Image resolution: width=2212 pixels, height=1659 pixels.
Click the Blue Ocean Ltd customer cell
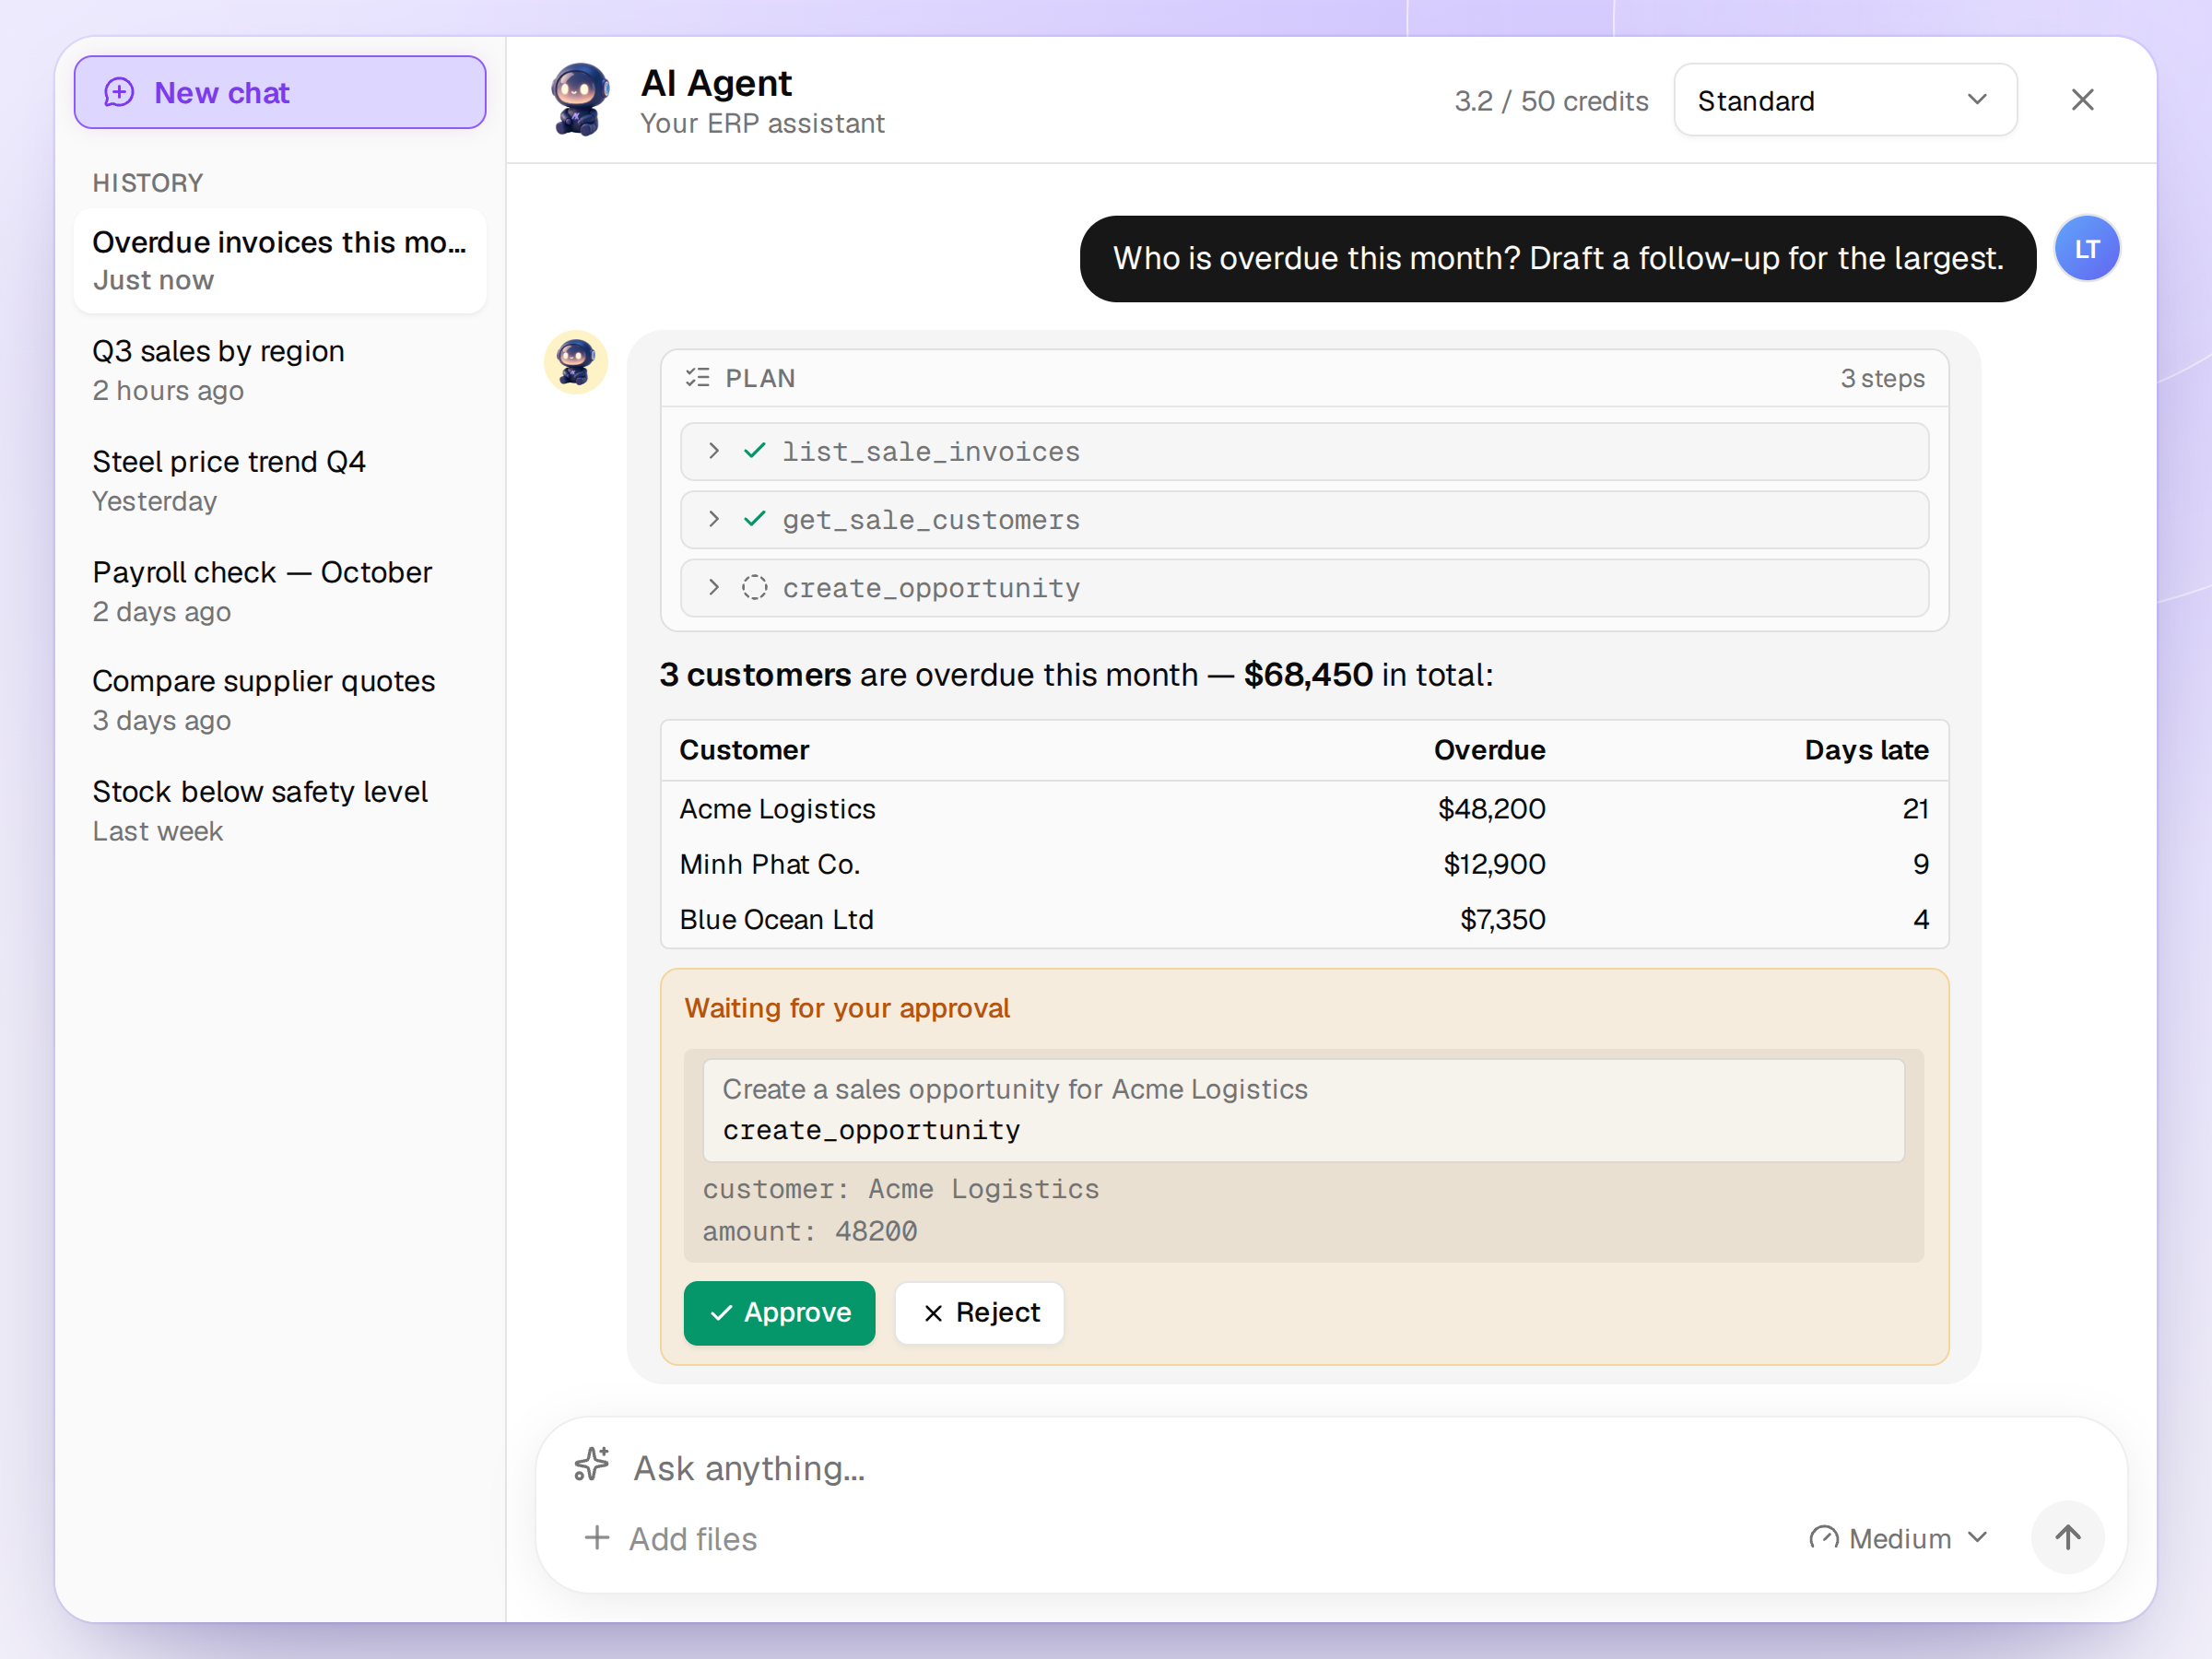tap(777, 919)
